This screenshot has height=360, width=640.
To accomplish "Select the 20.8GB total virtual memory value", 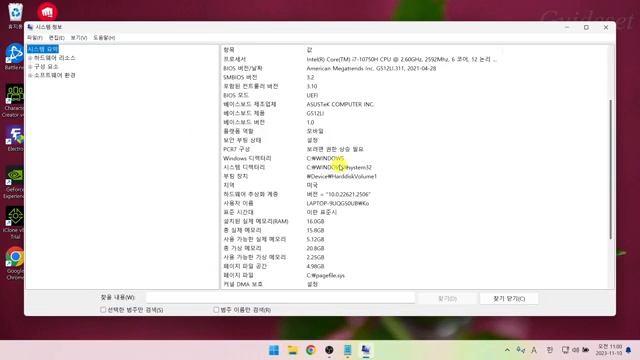I will pyautogui.click(x=315, y=248).
